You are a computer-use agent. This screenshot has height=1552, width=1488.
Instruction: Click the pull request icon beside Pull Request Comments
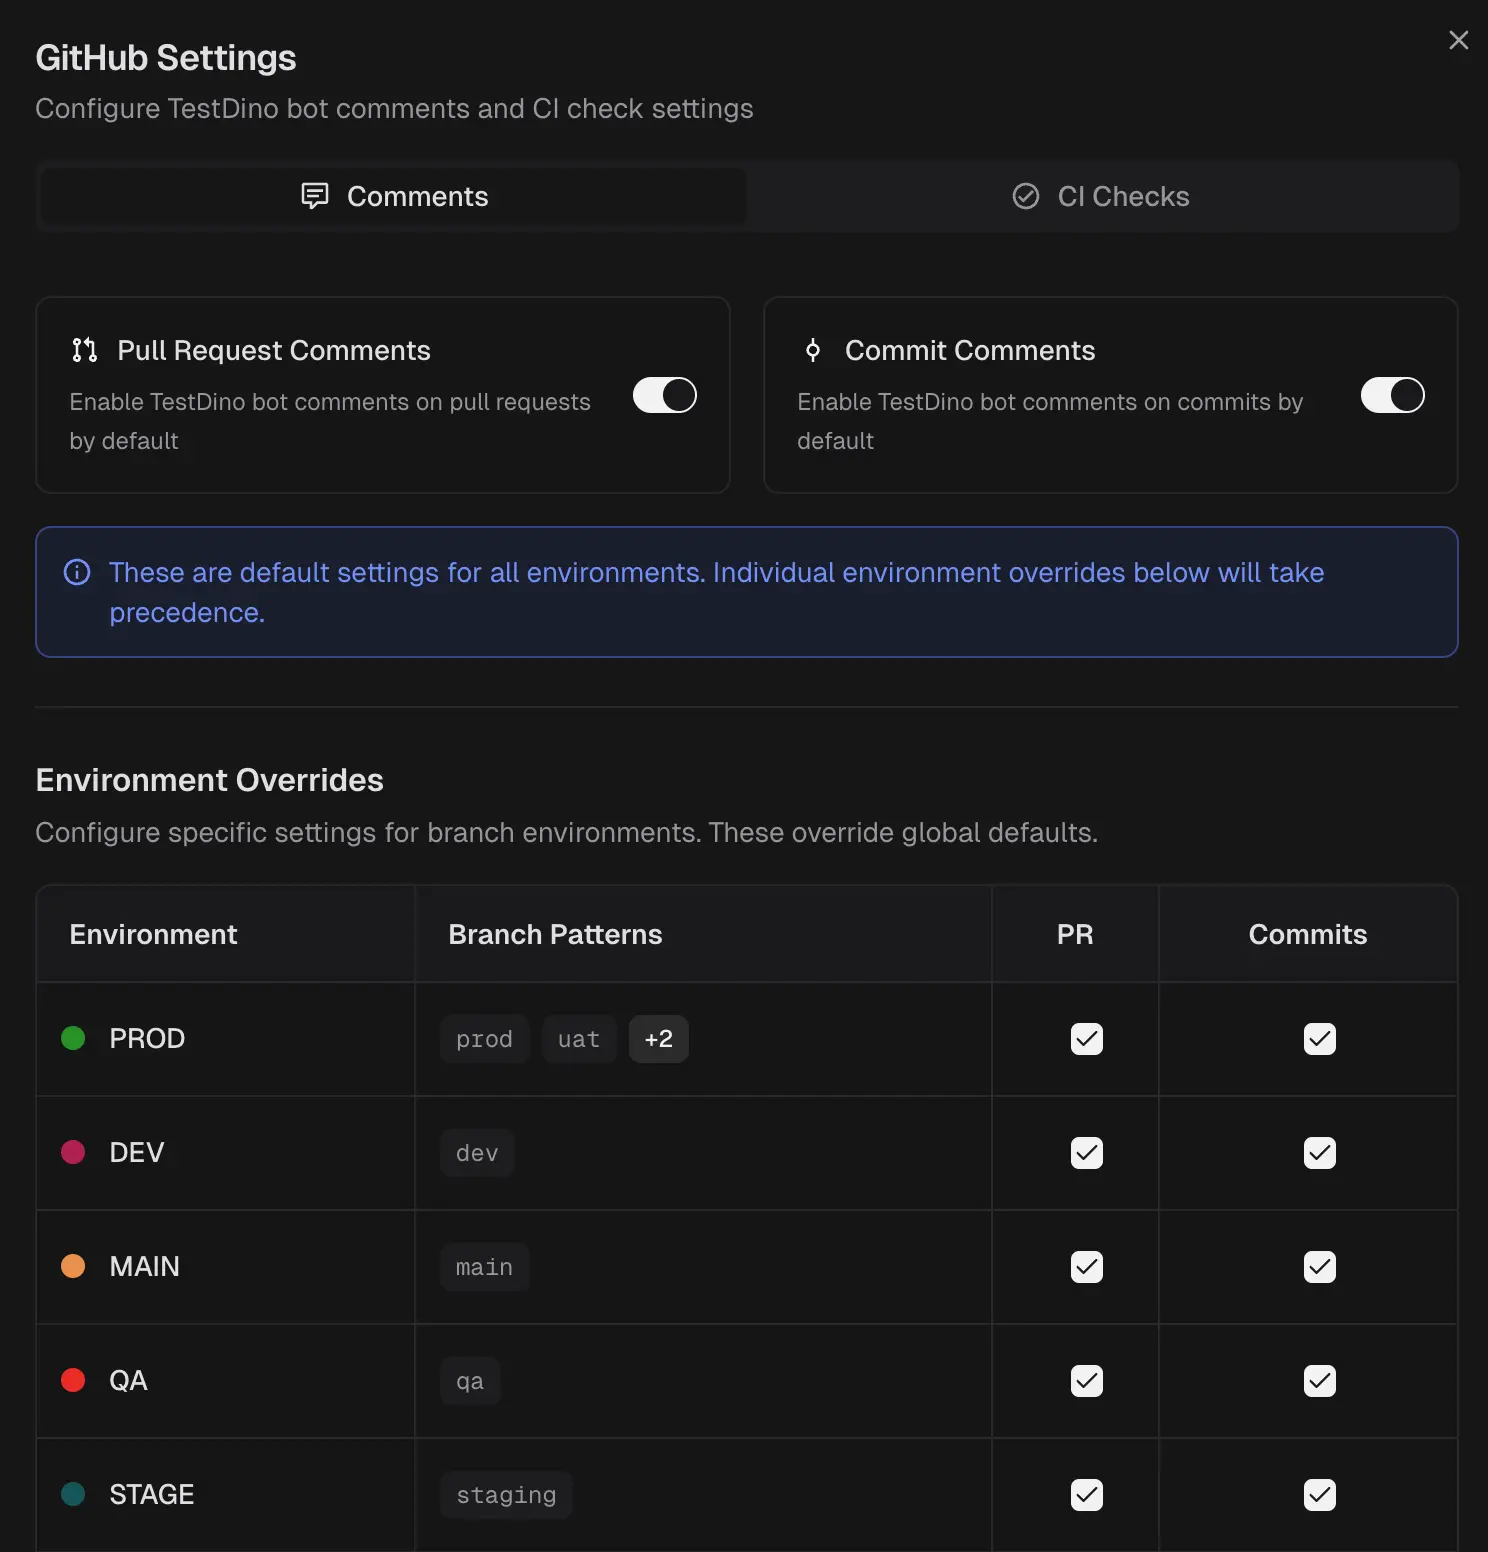tap(85, 350)
